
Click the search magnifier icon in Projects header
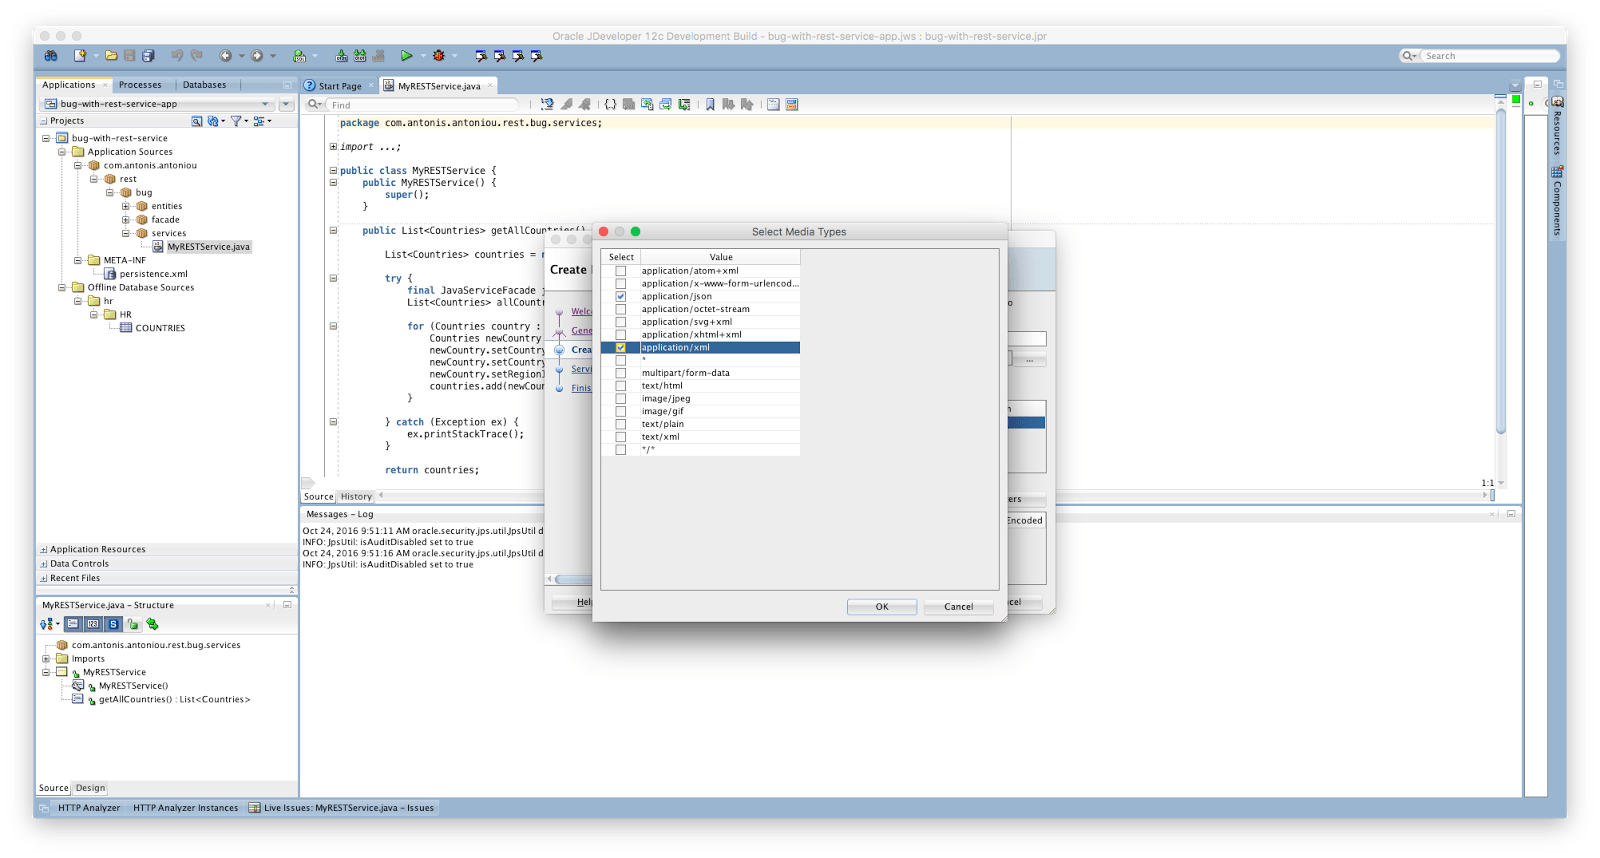(197, 121)
